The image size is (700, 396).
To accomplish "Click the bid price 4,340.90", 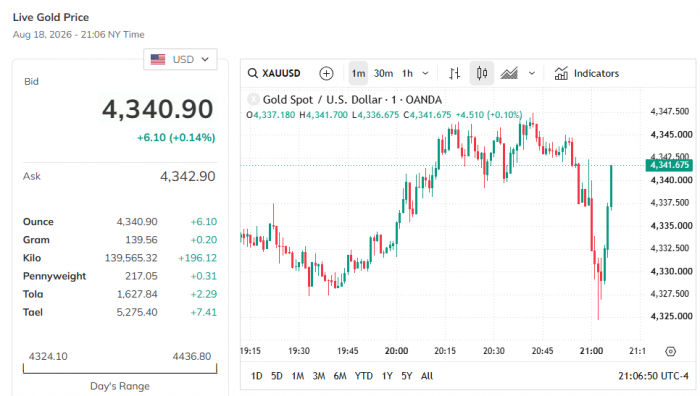I will coord(158,109).
